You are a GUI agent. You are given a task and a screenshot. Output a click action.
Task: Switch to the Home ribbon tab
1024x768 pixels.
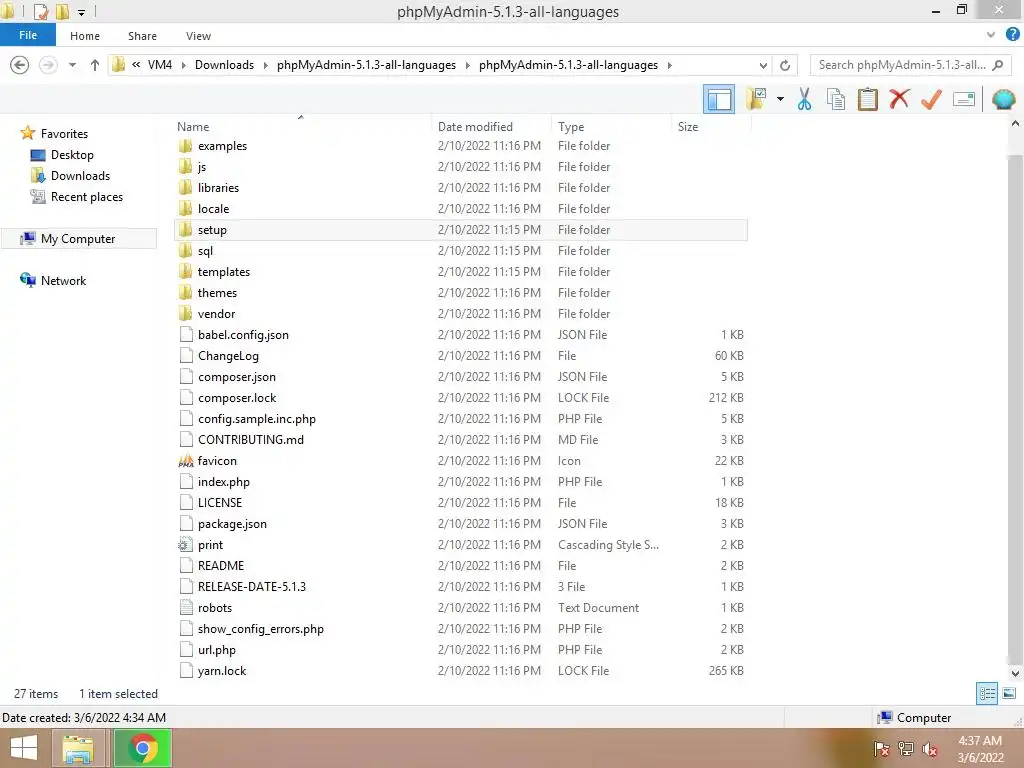tap(85, 36)
